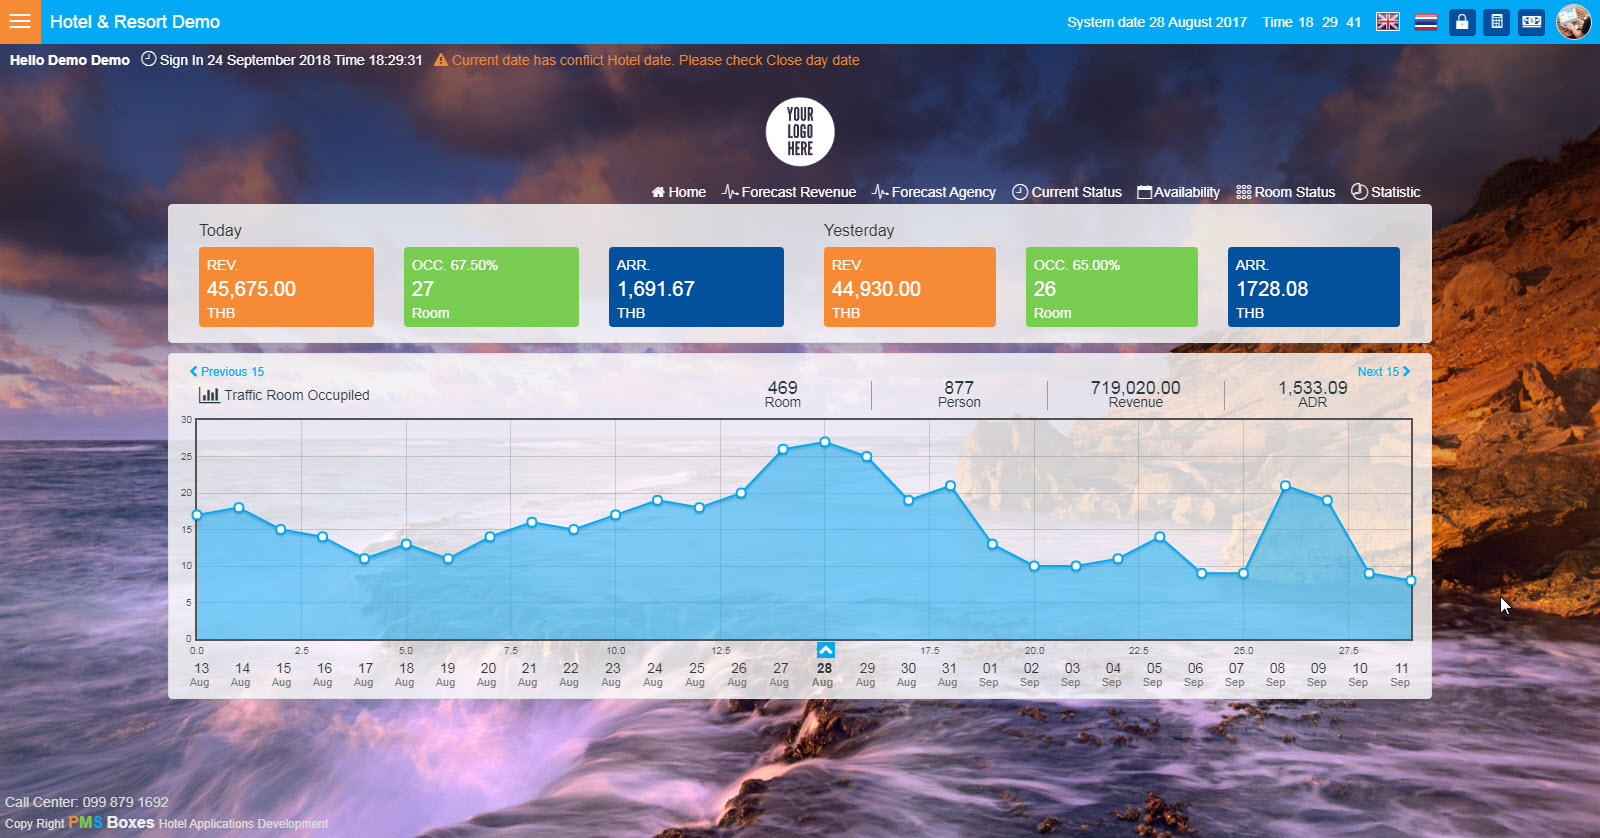Click the lock icon button

click(1462, 22)
